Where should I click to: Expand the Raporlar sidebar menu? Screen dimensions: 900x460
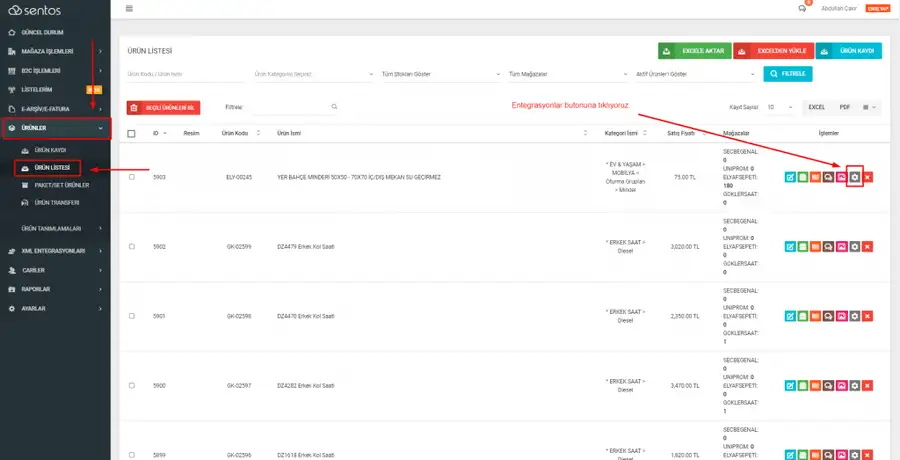pyautogui.click(x=55, y=289)
